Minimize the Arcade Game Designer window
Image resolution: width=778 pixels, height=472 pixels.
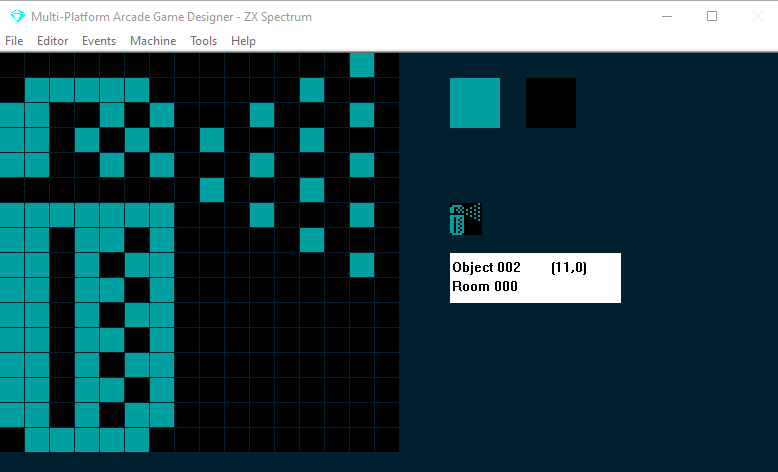[x=667, y=16]
